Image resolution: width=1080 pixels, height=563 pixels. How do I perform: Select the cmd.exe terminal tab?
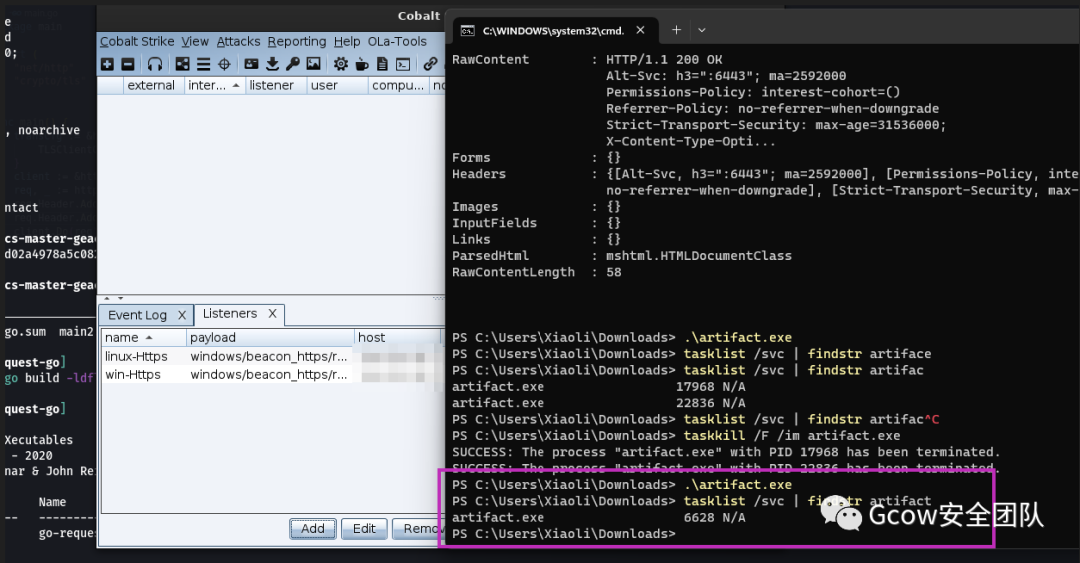coord(554,30)
